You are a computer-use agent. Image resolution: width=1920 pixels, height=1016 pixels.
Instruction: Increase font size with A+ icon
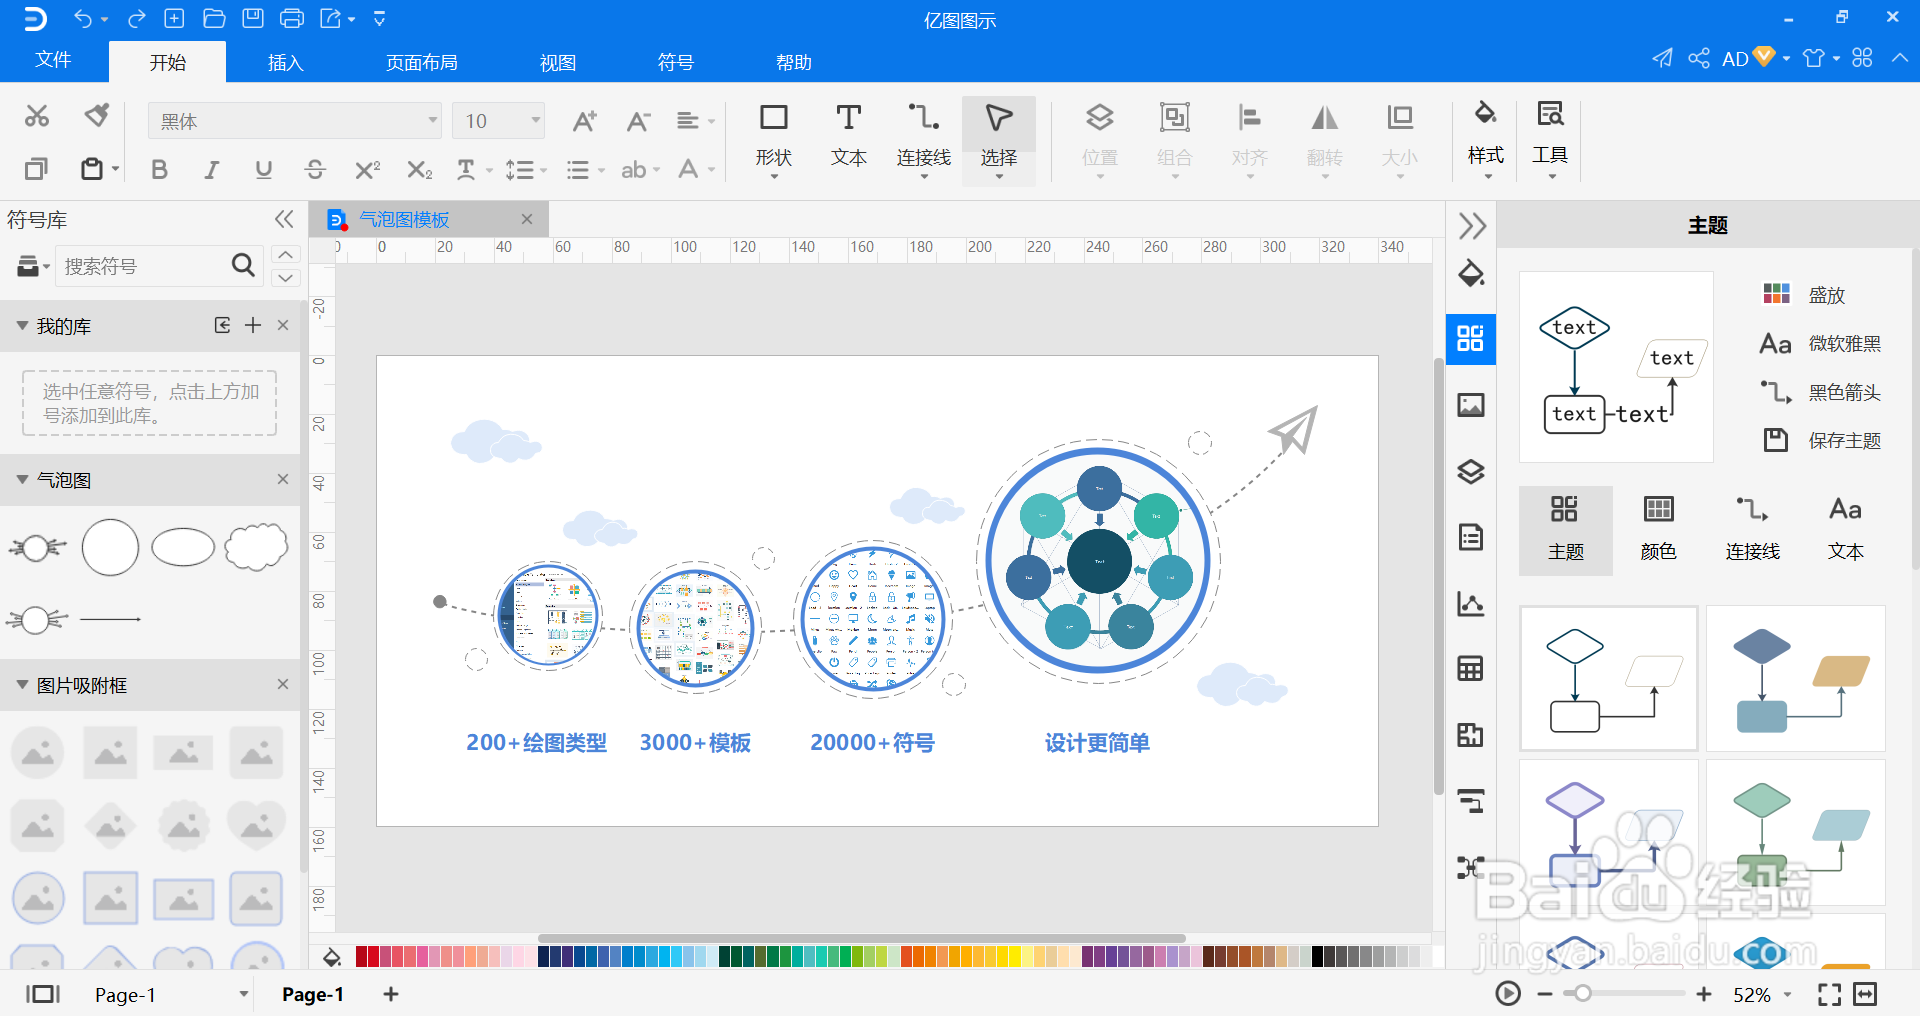[x=585, y=121]
